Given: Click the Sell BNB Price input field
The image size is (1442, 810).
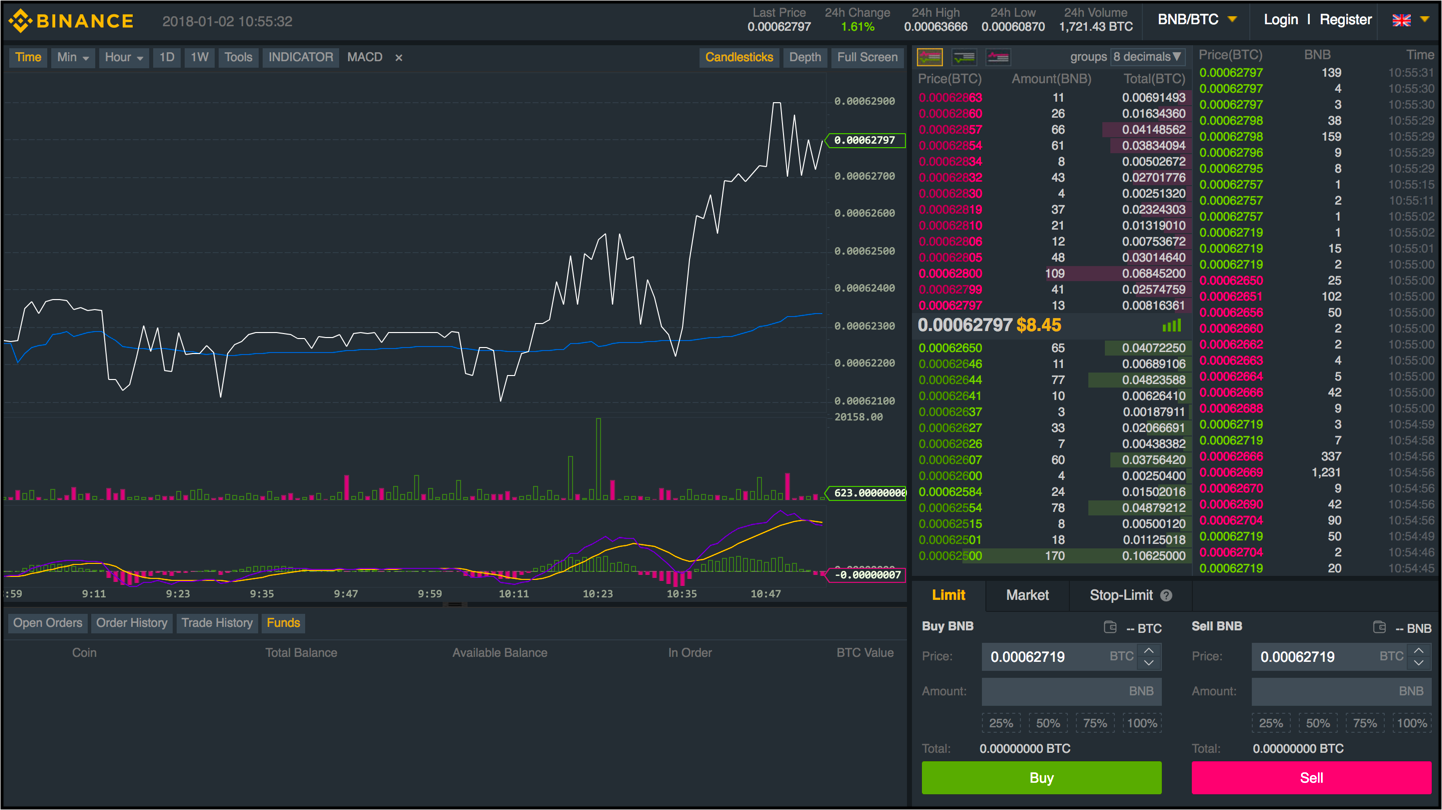Looking at the screenshot, I should point(1331,657).
